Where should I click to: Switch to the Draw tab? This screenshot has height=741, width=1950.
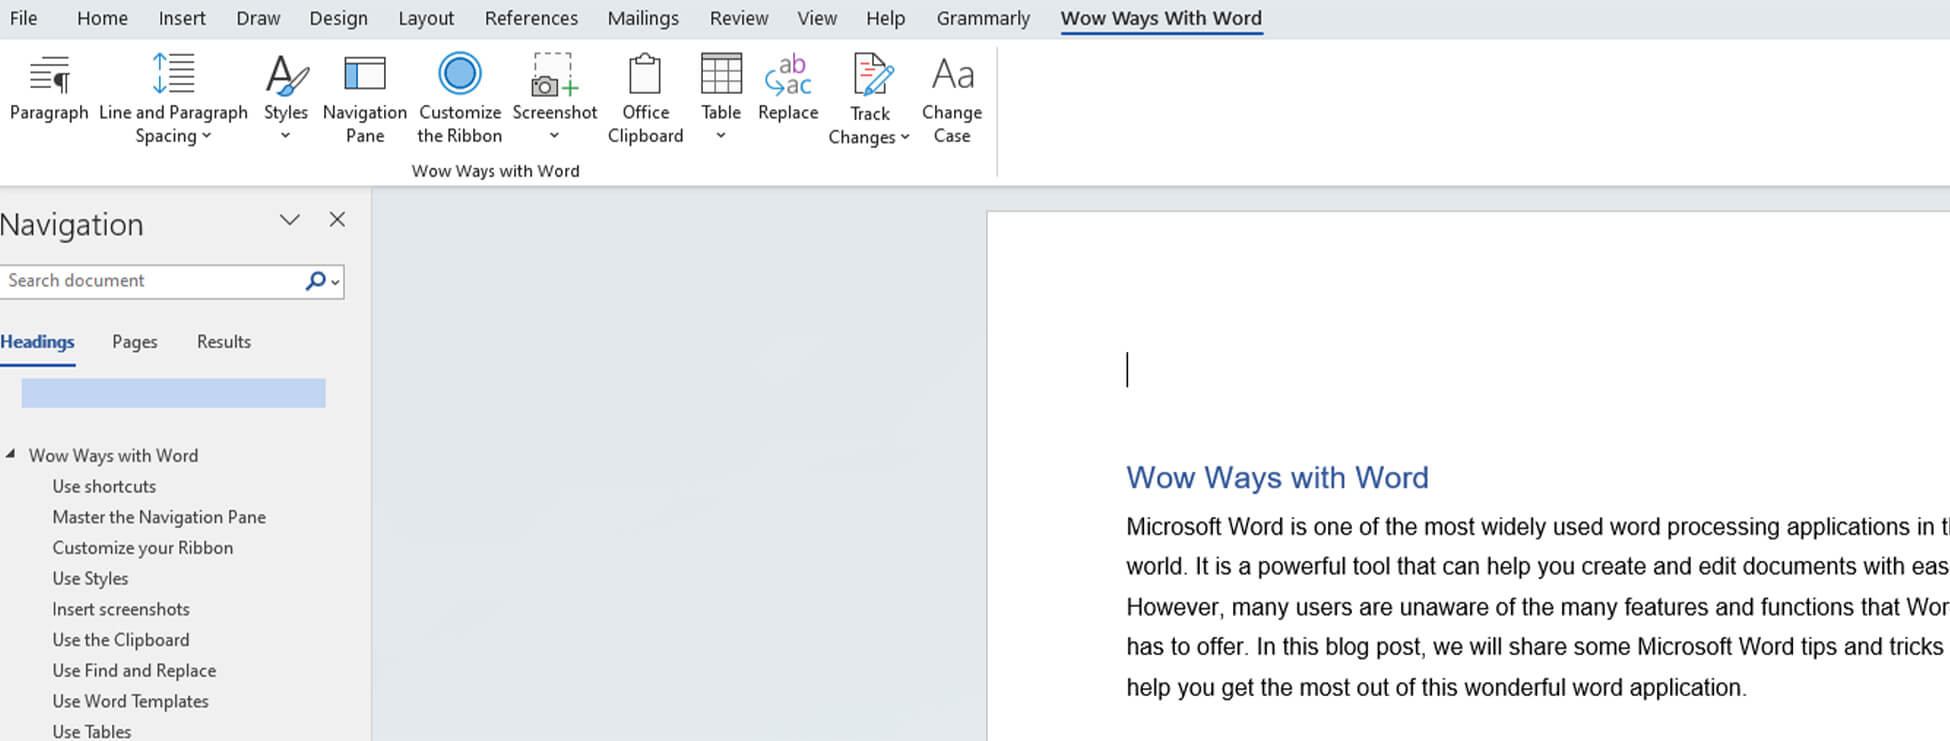(x=258, y=18)
